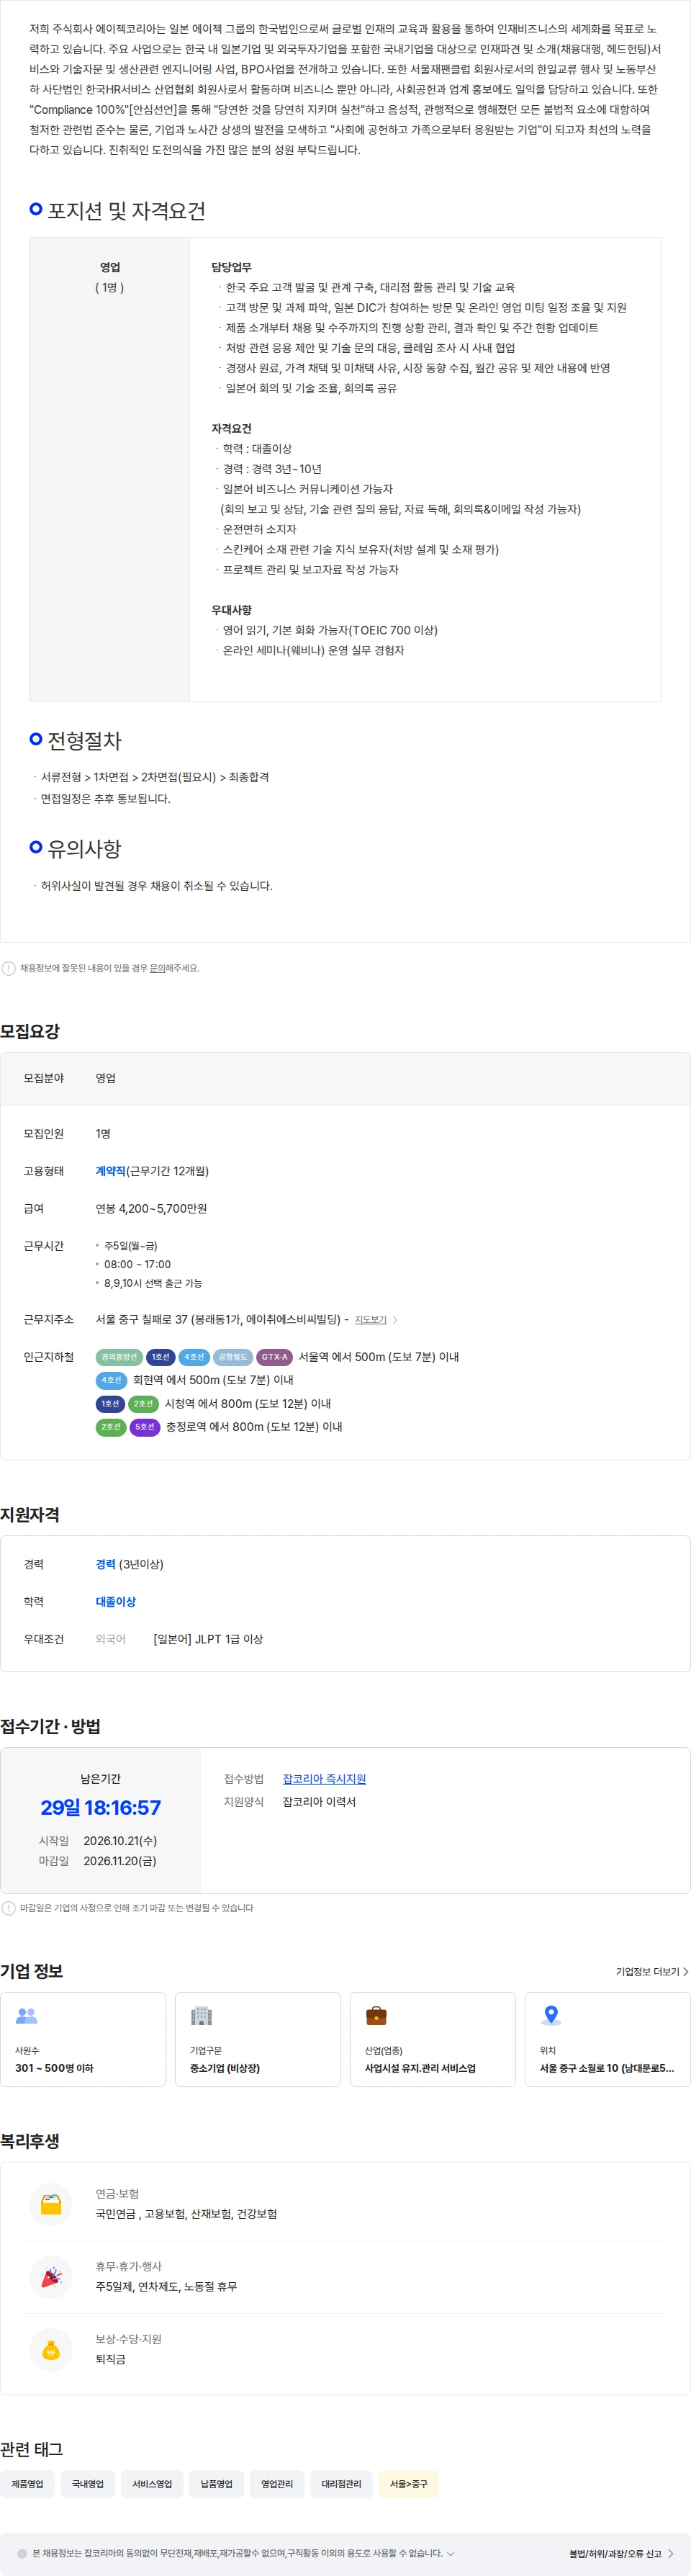Image resolution: width=691 pixels, height=2576 pixels.
Task: Select the 서울>중구 location tag
Action: click(x=408, y=2484)
